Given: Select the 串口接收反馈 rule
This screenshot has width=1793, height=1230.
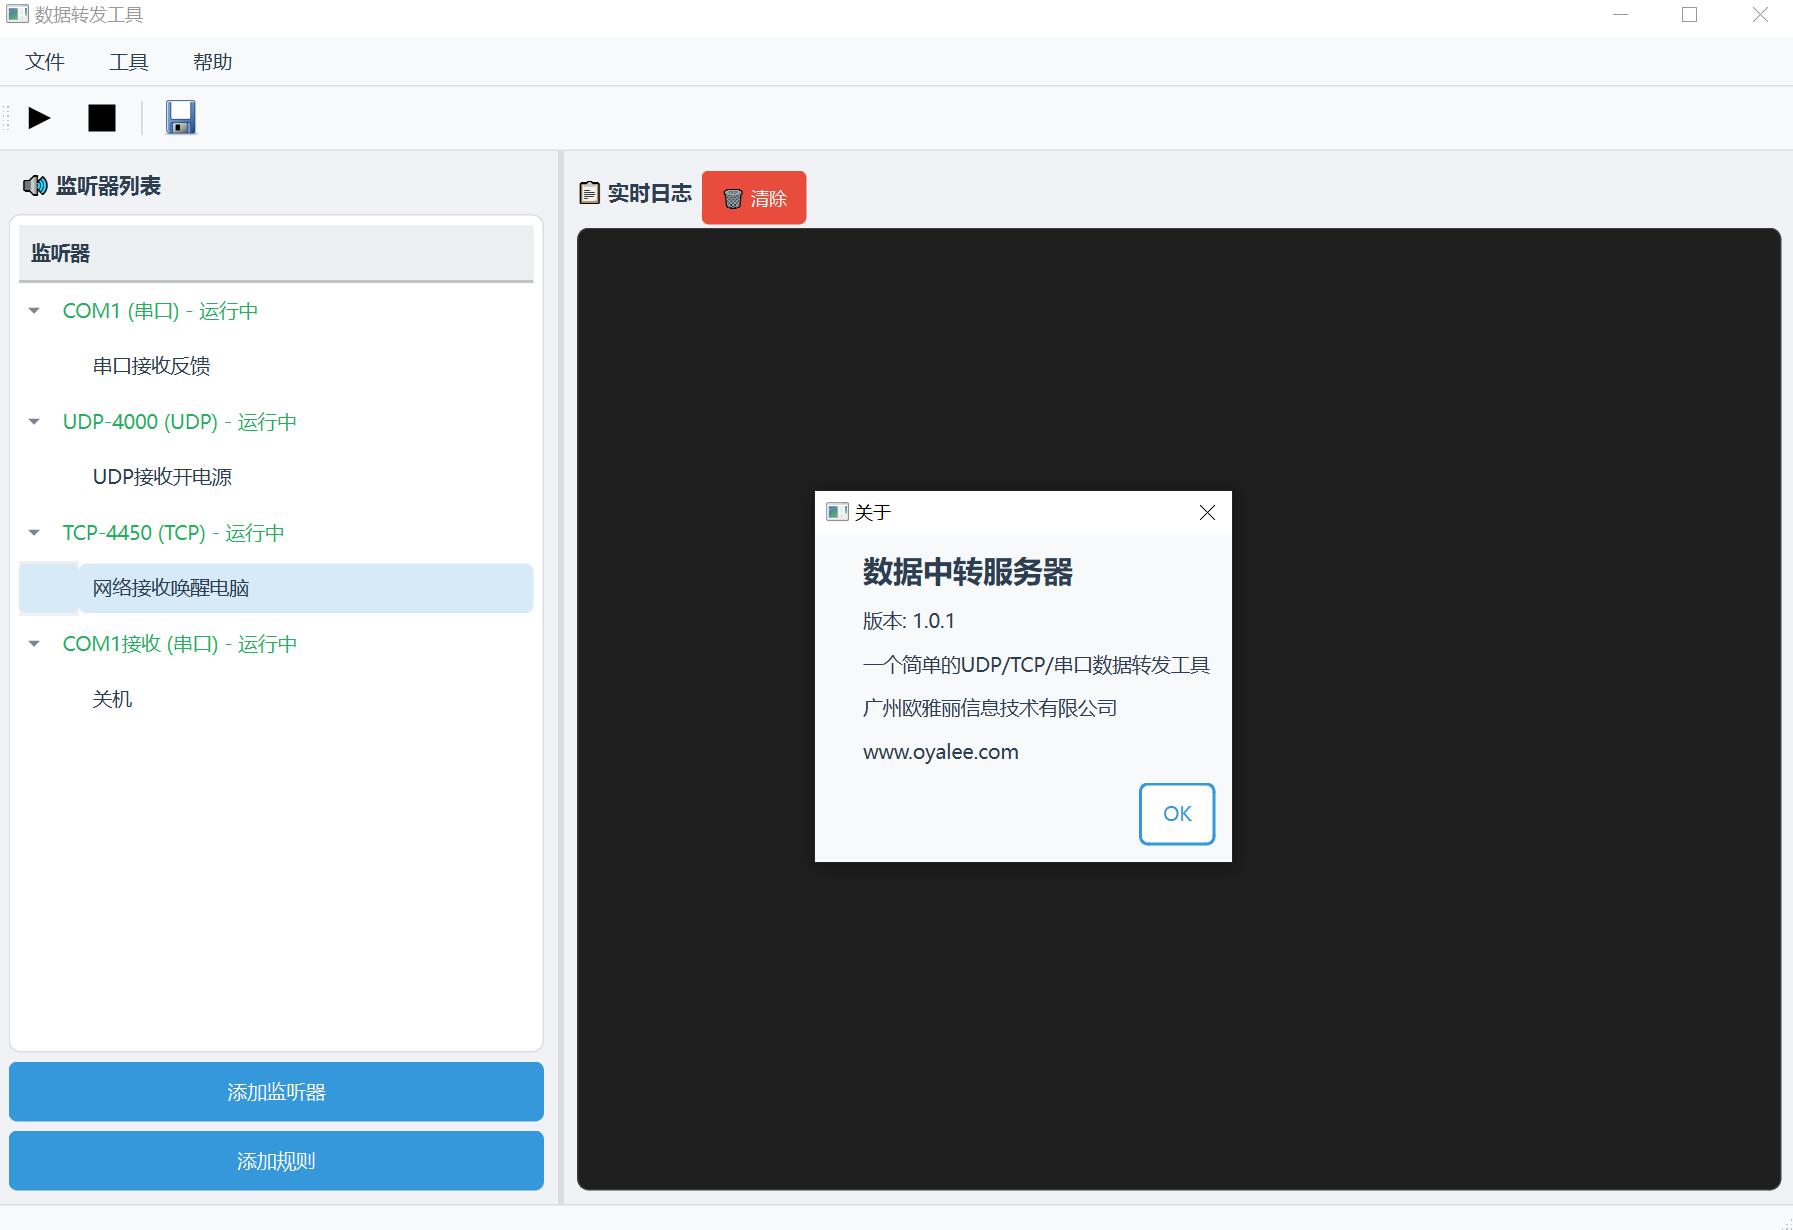Looking at the screenshot, I should 151,366.
